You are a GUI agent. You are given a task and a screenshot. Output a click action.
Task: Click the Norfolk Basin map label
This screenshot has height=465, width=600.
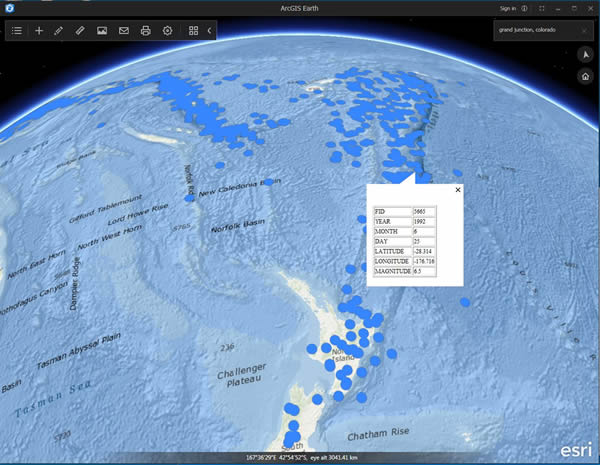238,225
